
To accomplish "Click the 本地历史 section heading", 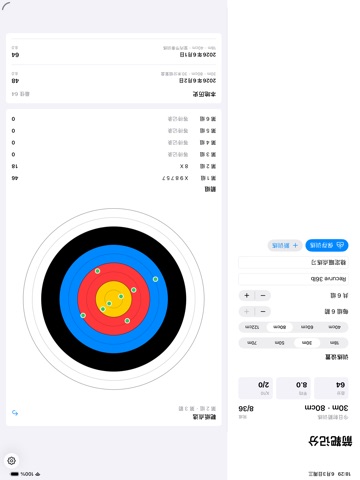I will click(204, 94).
